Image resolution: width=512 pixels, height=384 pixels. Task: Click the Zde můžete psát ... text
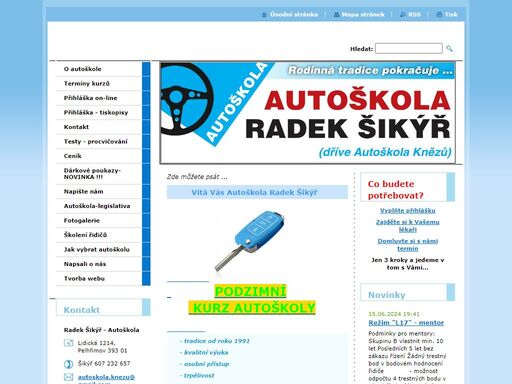[x=197, y=177]
